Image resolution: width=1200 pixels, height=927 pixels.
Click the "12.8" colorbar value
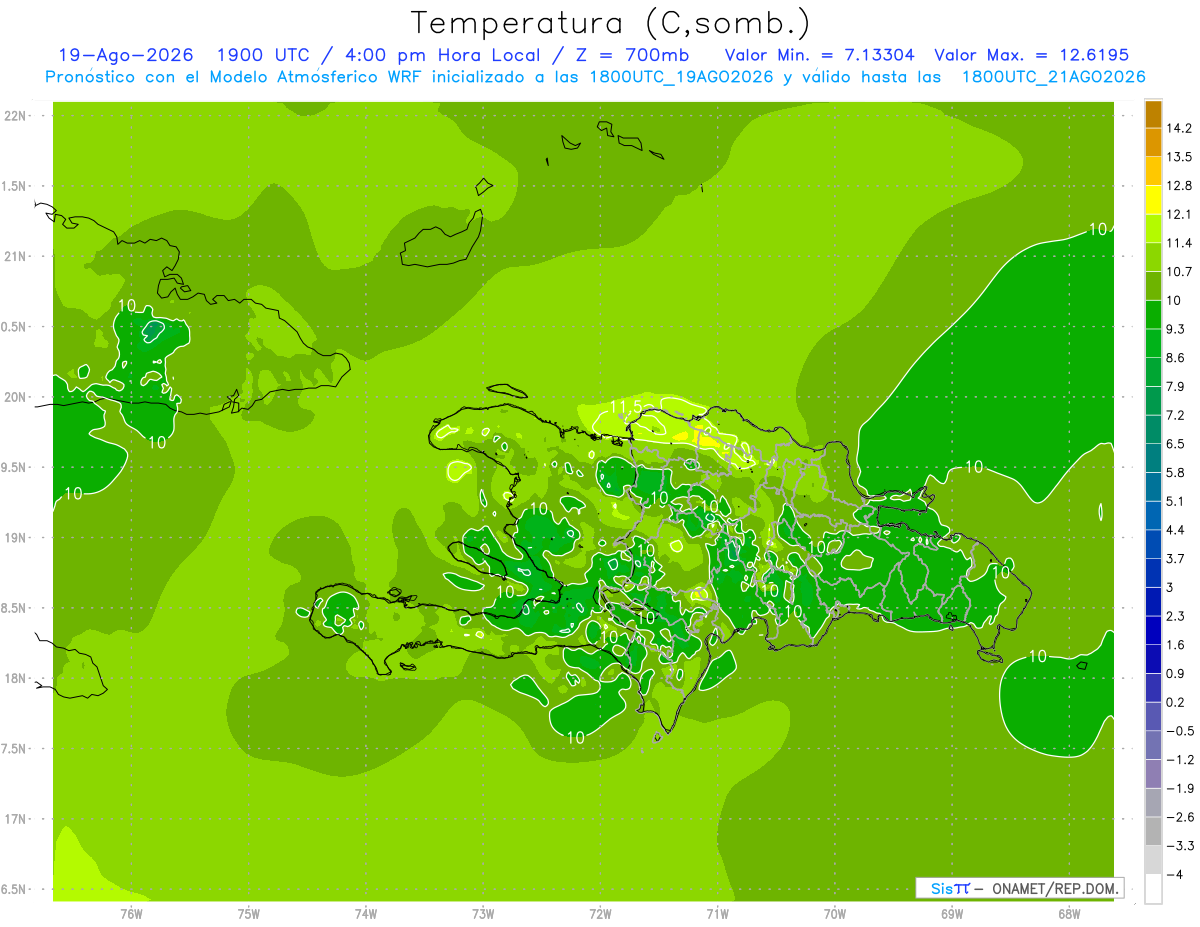pyautogui.click(x=1180, y=186)
